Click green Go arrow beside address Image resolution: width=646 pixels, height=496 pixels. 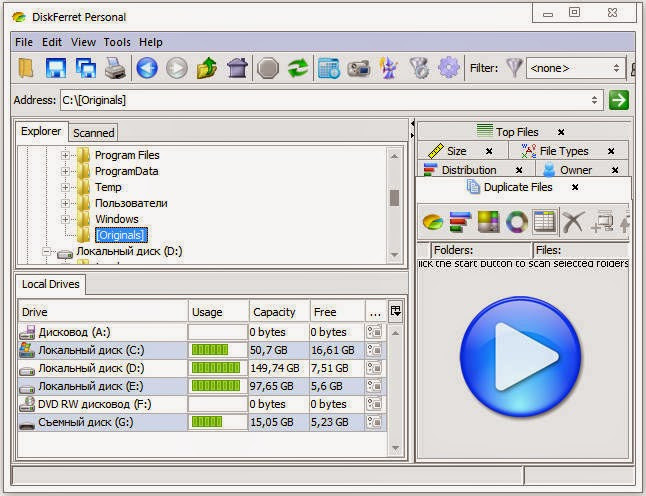[x=618, y=100]
